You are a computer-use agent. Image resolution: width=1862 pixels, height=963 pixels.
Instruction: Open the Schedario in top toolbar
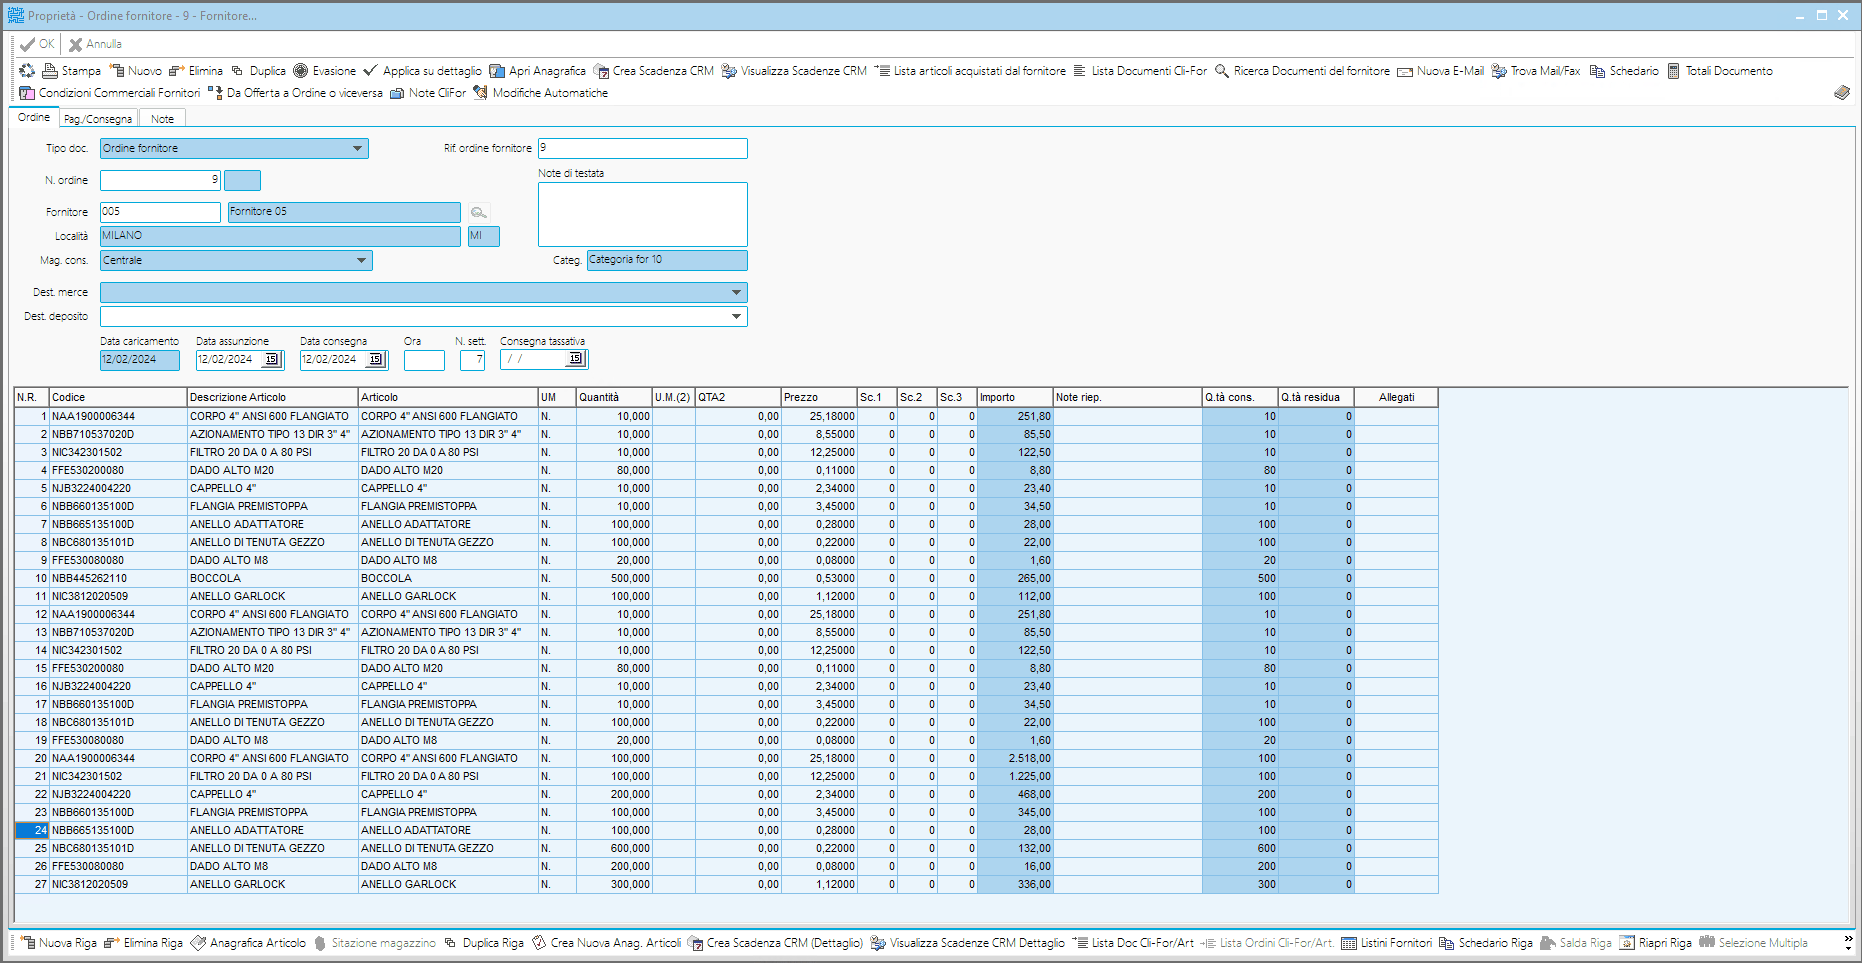[x=1624, y=71]
